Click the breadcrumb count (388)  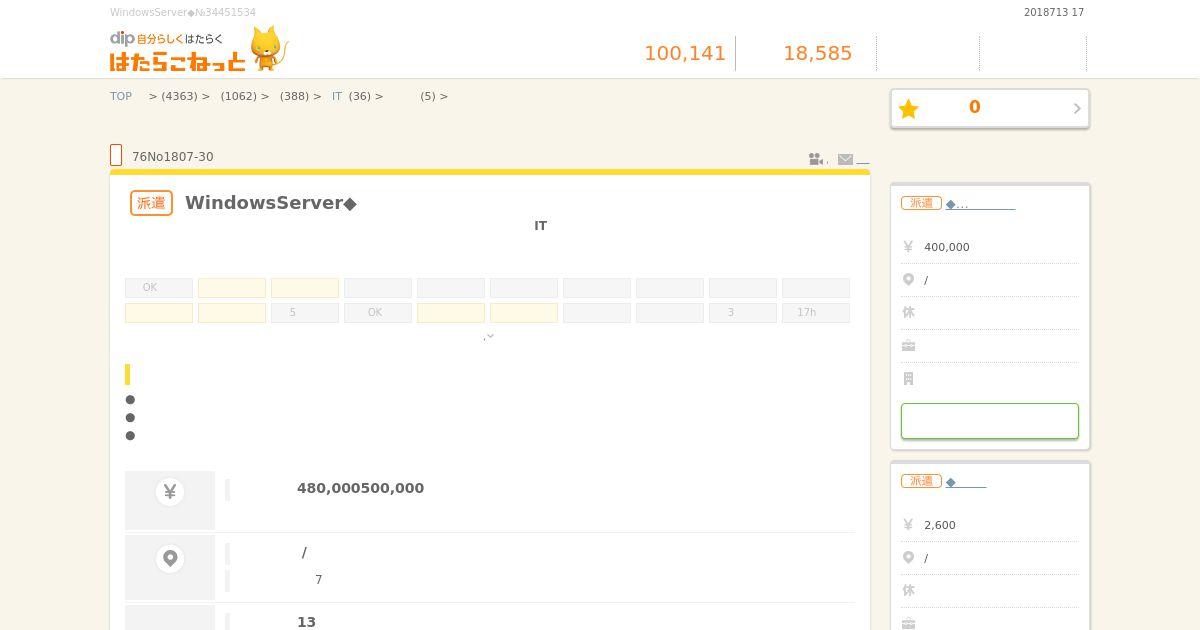coord(294,96)
